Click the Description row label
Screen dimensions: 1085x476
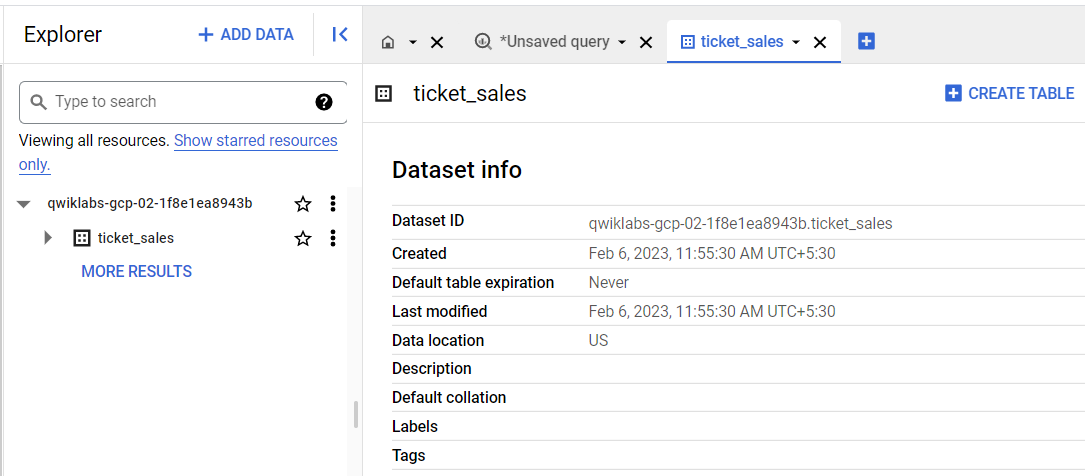click(x=432, y=369)
